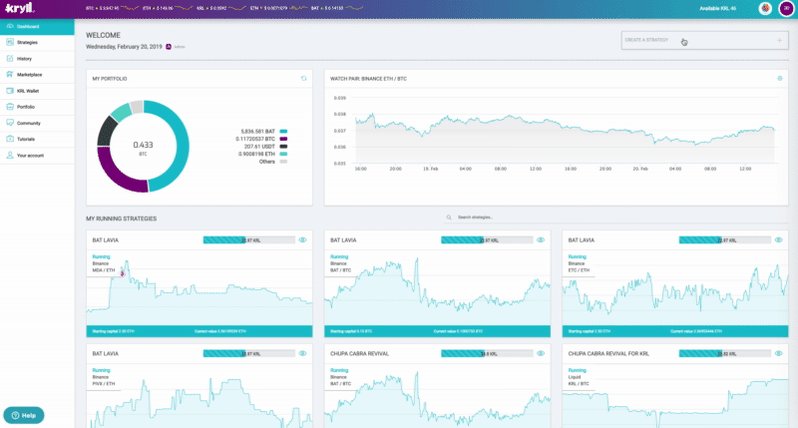
Task: Click the Running status on PIVX/ETH card
Action: (x=101, y=370)
